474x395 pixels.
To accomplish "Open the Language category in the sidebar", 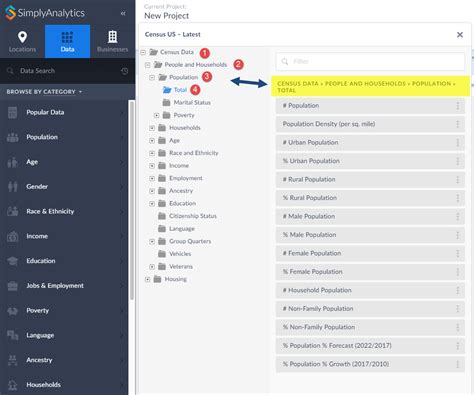I will (65, 335).
